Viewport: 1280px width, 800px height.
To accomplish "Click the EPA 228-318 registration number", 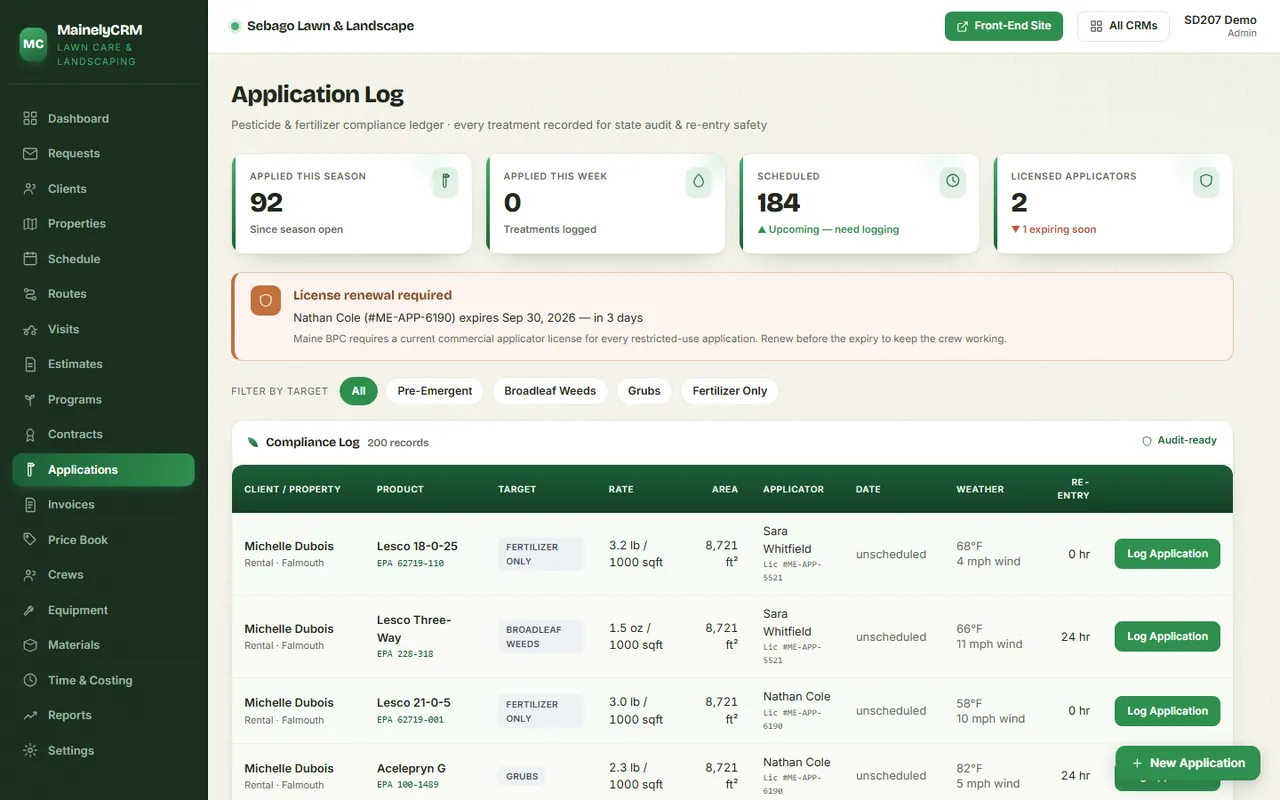I will [x=405, y=654].
